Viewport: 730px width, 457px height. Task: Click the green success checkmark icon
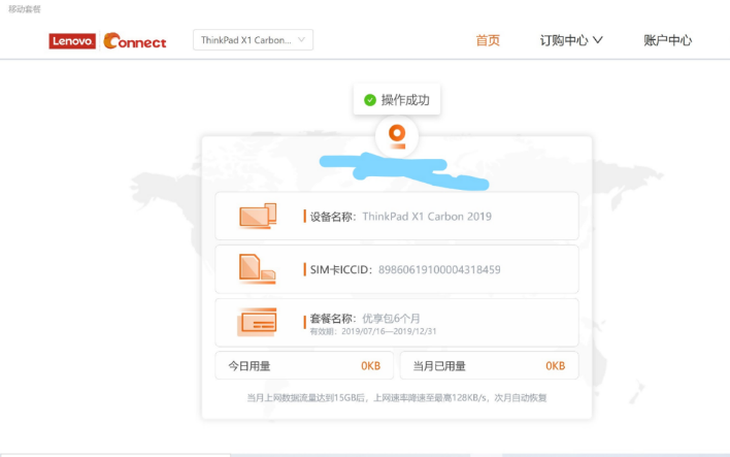[370, 100]
